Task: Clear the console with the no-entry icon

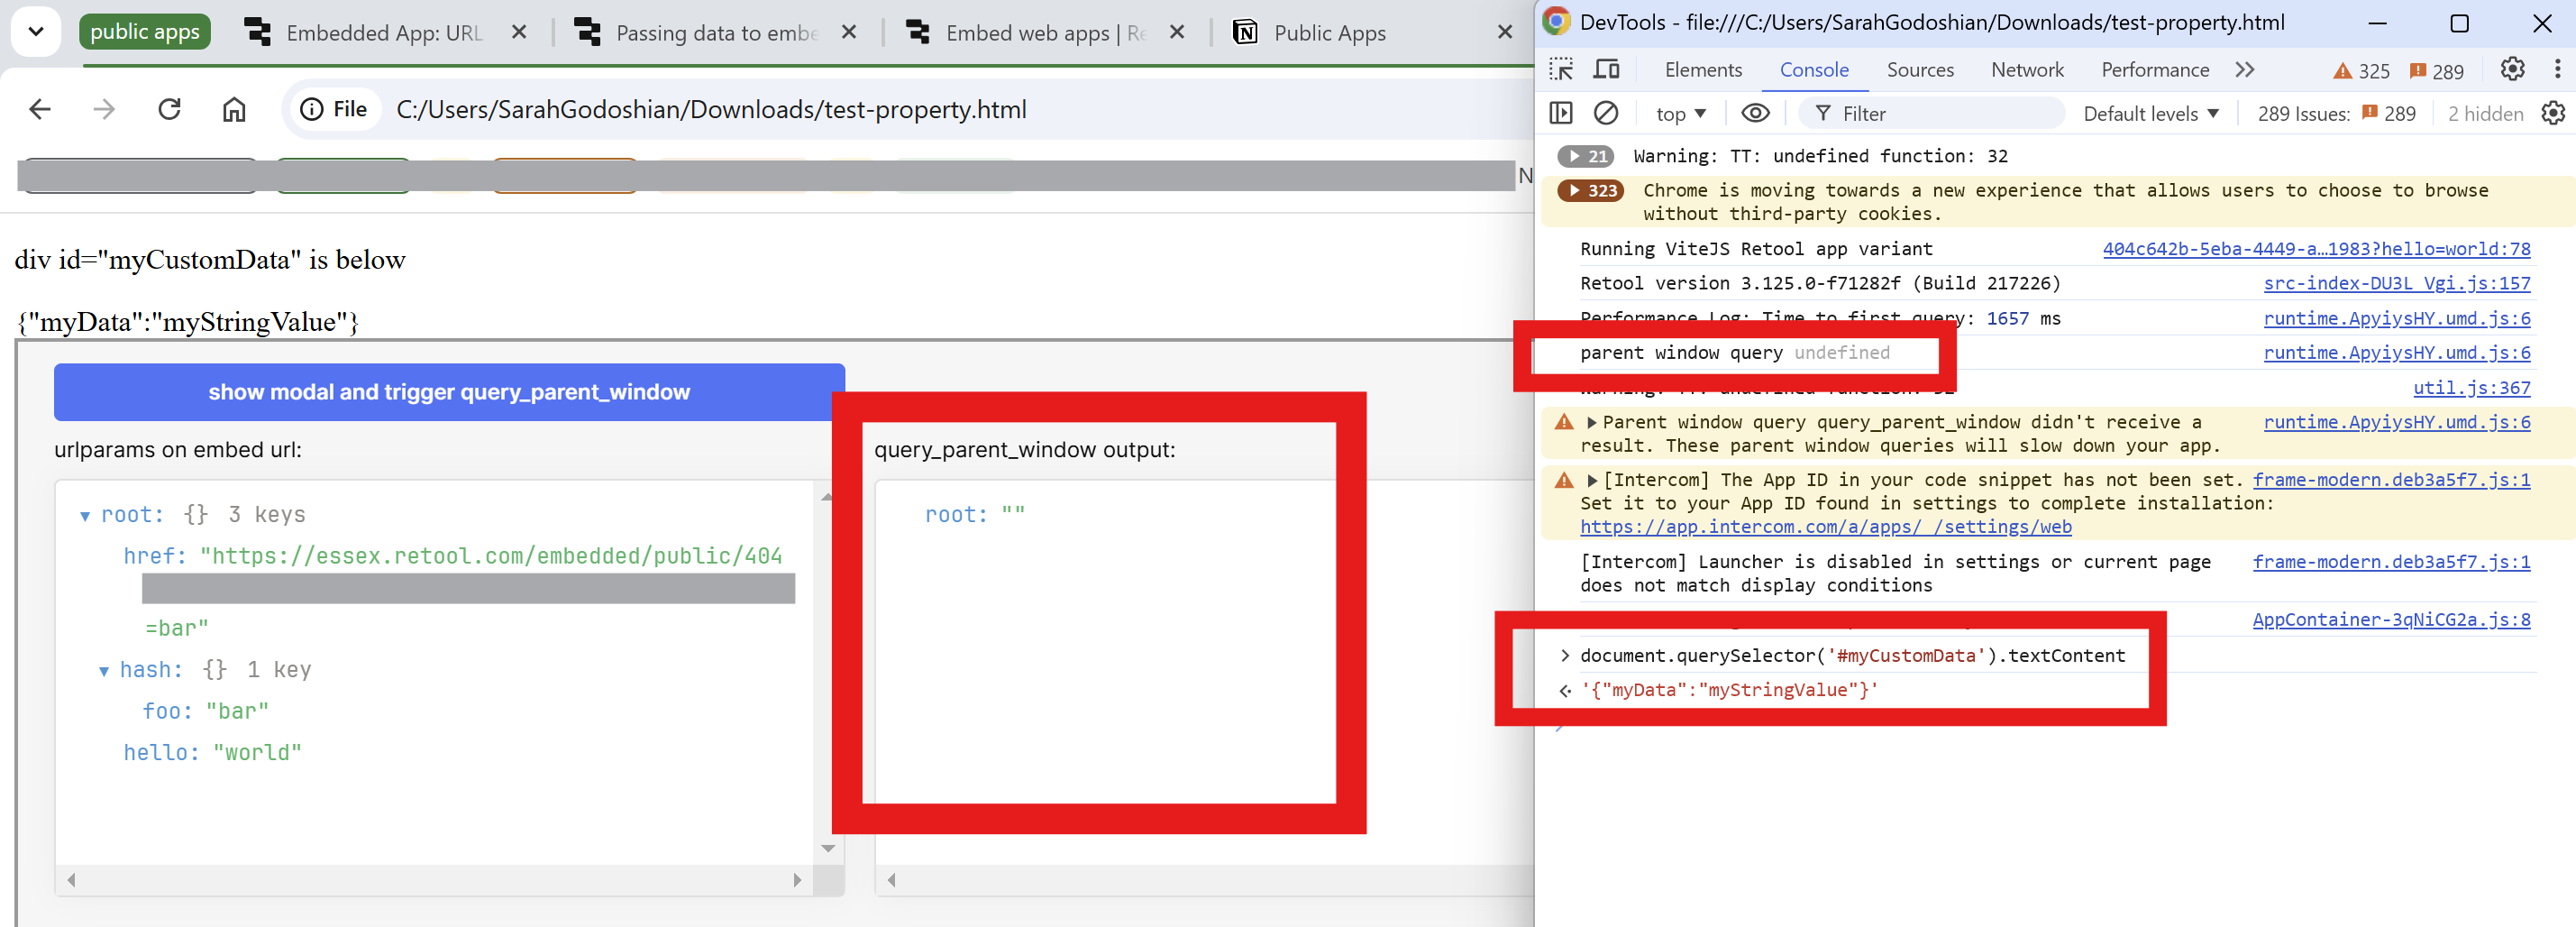Action: (x=1607, y=113)
